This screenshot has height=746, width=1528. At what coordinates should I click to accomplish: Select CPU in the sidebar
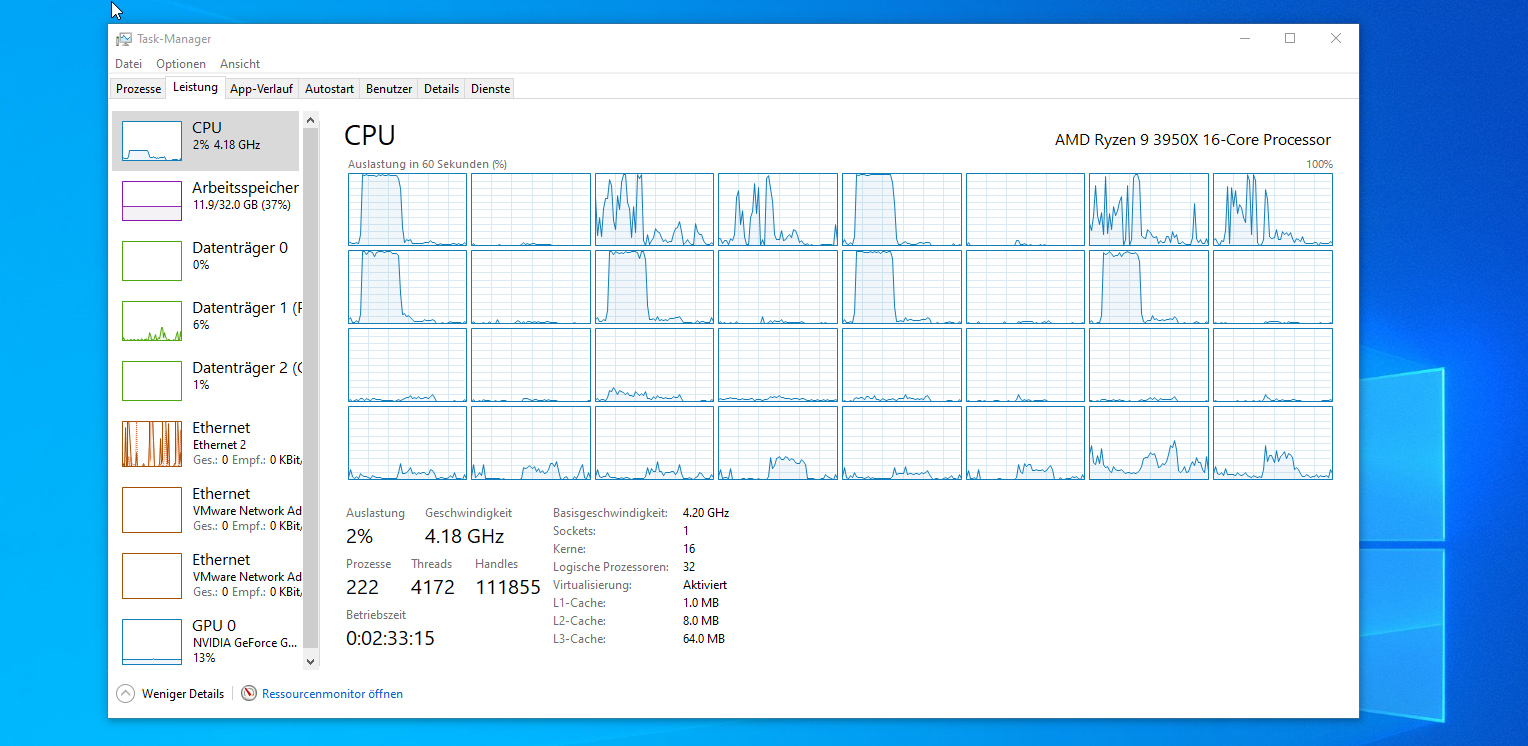click(x=205, y=141)
